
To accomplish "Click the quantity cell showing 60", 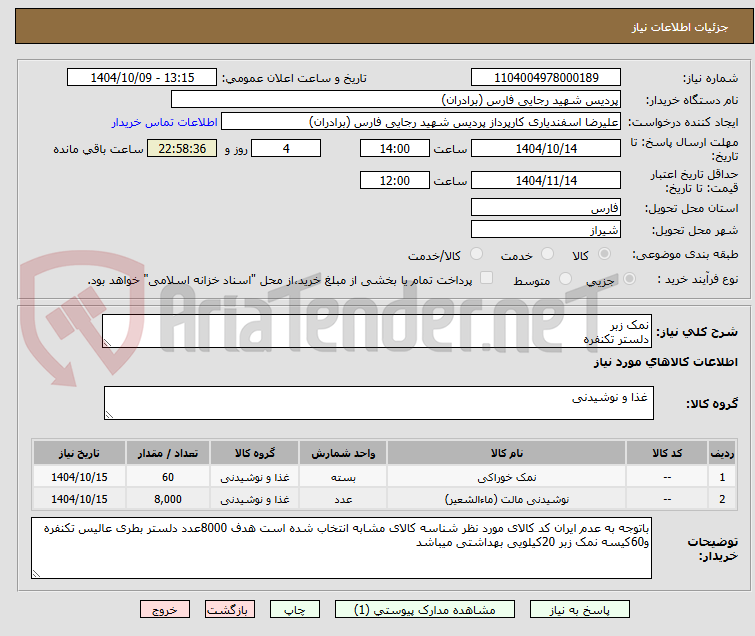I will [168, 477].
